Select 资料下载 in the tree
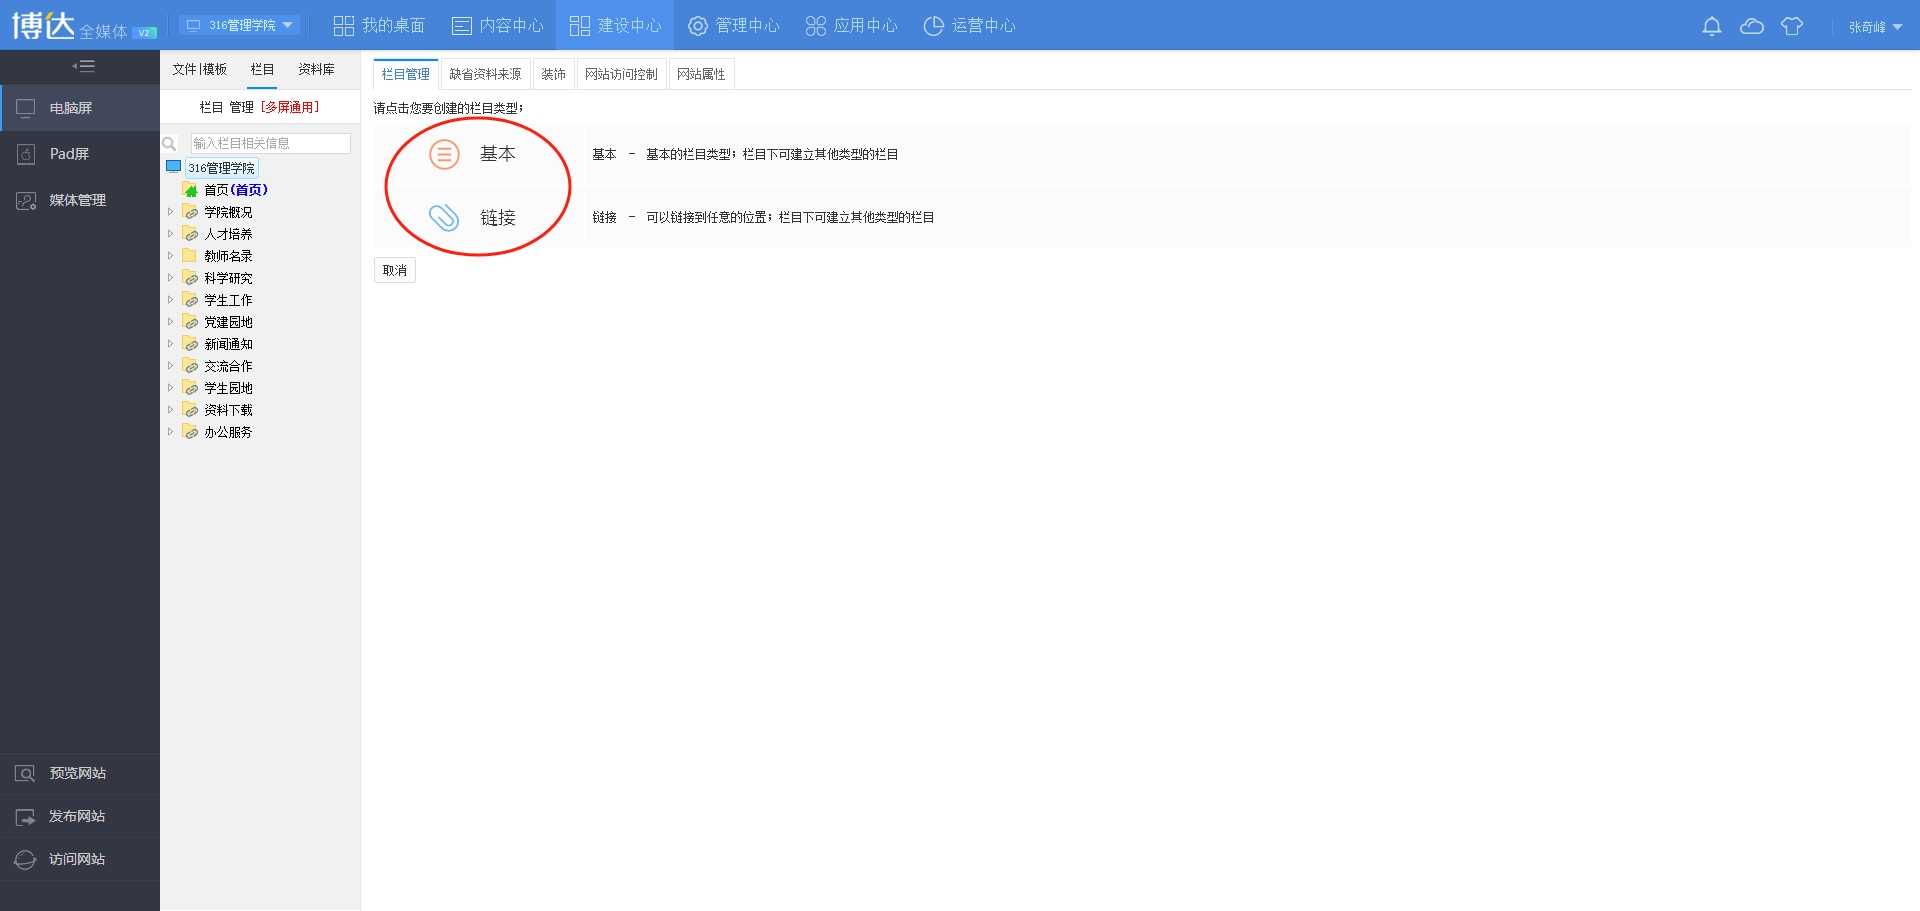 coord(228,410)
